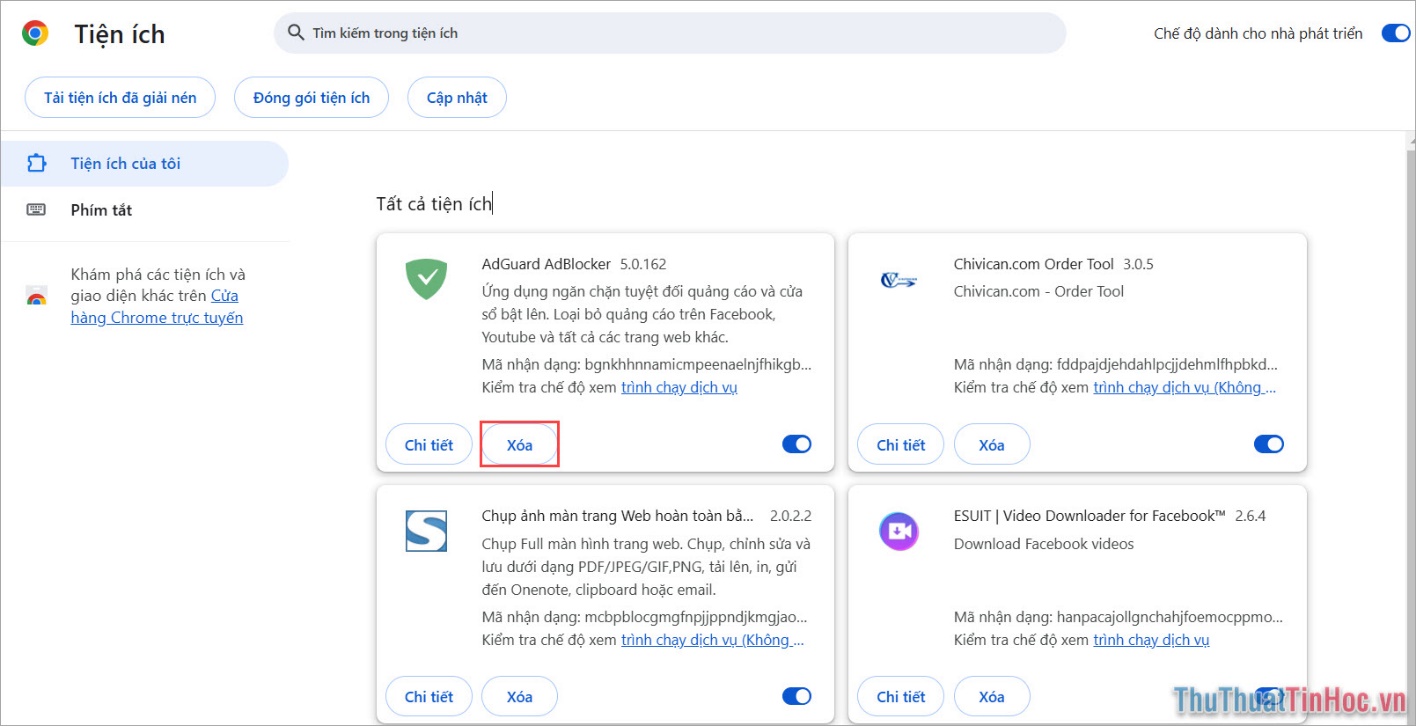Disable the Chụp ảnh màn trang Web toggle

[x=796, y=696]
